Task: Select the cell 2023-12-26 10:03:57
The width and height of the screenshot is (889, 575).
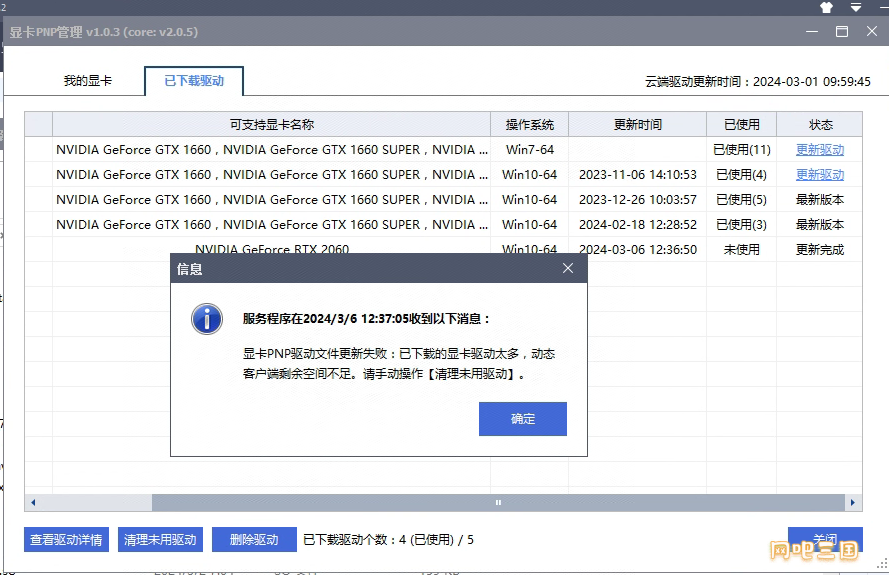Action: pos(637,200)
